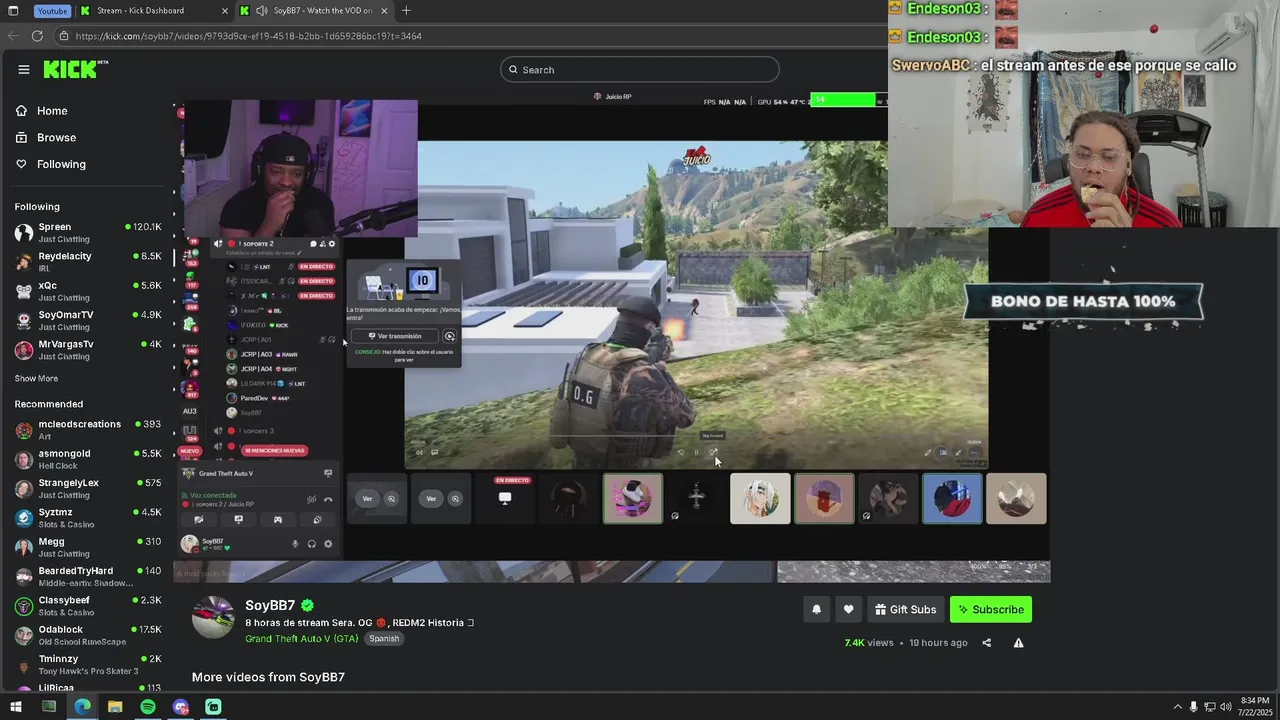The width and height of the screenshot is (1280, 720).
Task: Open Reydelacity's channel from the Following list
Action: pos(88,261)
